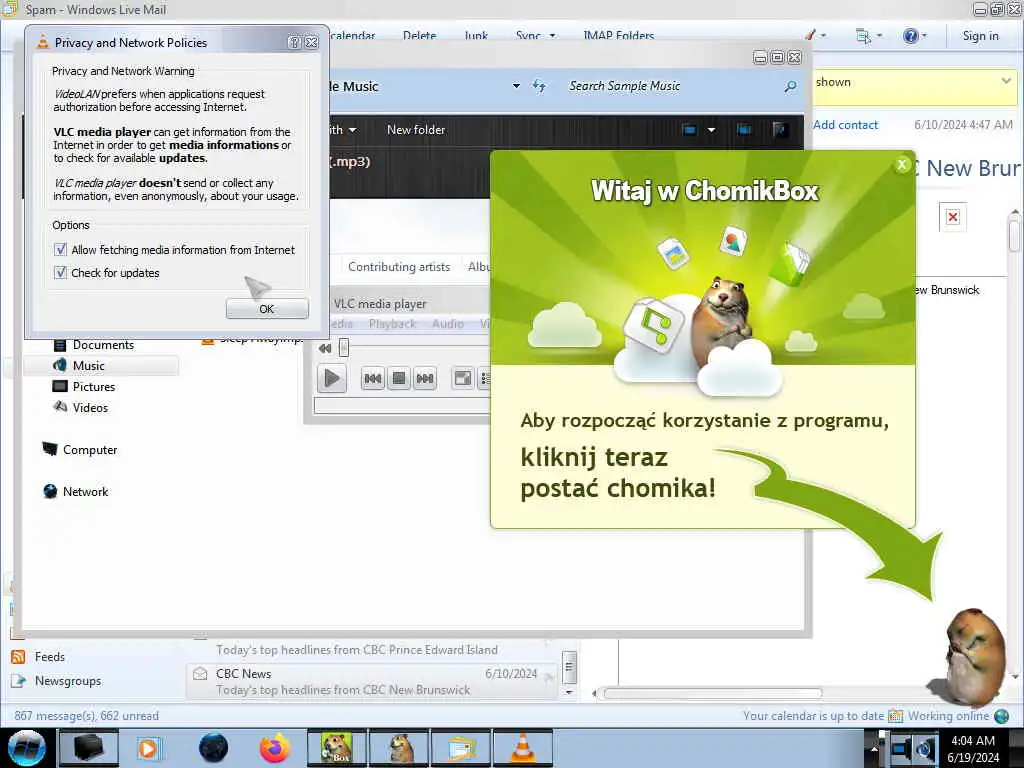Click the Explorer help icon at the toolbar end
This screenshot has width=1024, height=768.
click(x=780, y=129)
